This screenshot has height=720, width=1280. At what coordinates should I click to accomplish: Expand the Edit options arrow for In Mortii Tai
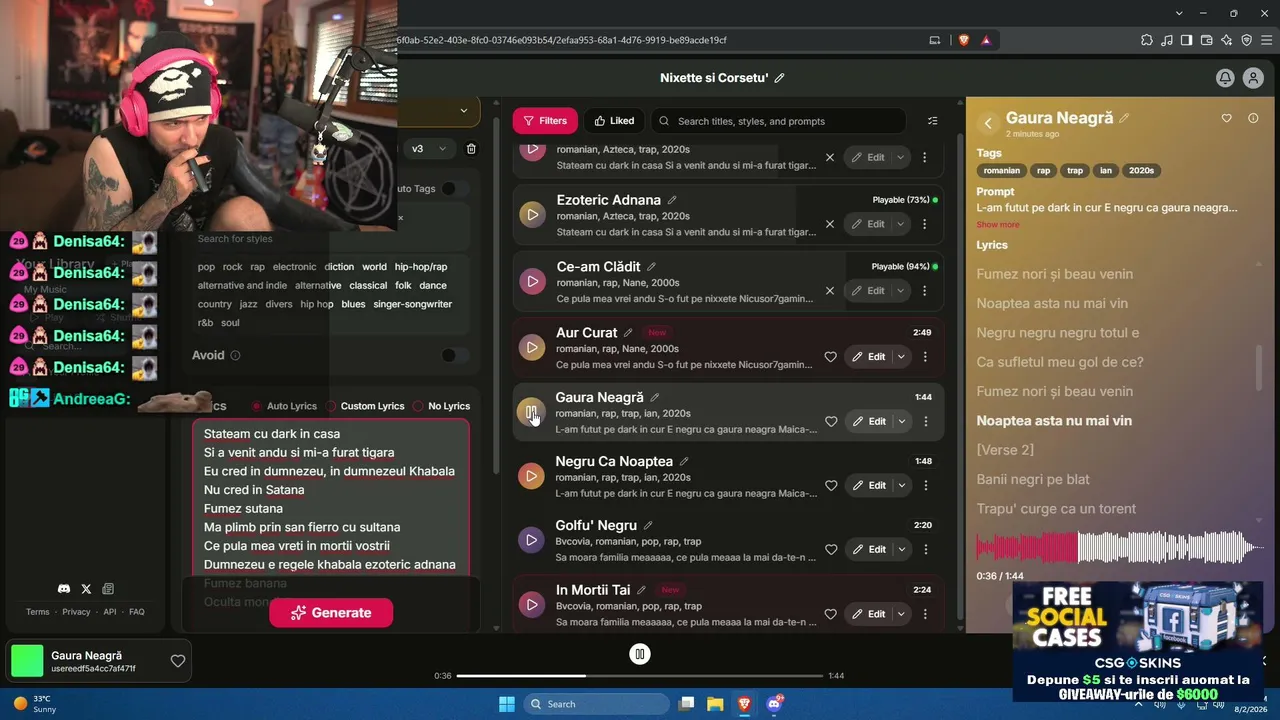(x=901, y=614)
